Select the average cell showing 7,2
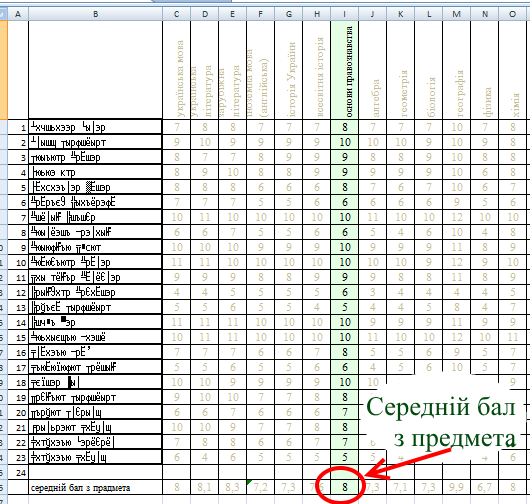This screenshot has height=504, width=530. coord(261,487)
